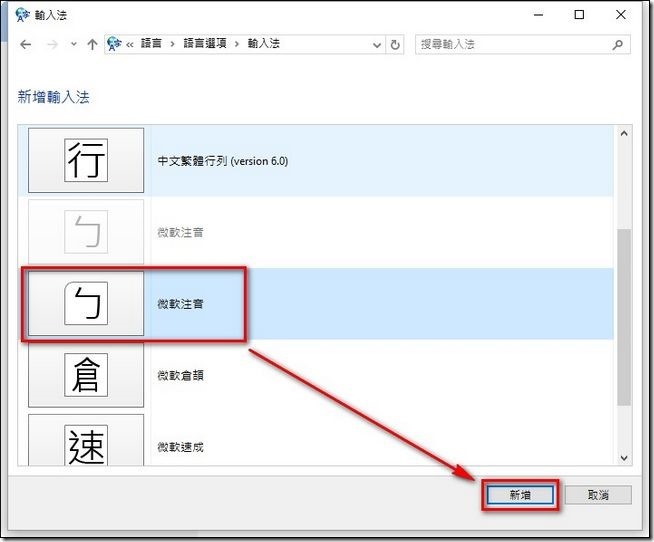This screenshot has width=654, height=542.
Task: Select the 倉 Cangjie input method icon
Action: tap(86, 375)
